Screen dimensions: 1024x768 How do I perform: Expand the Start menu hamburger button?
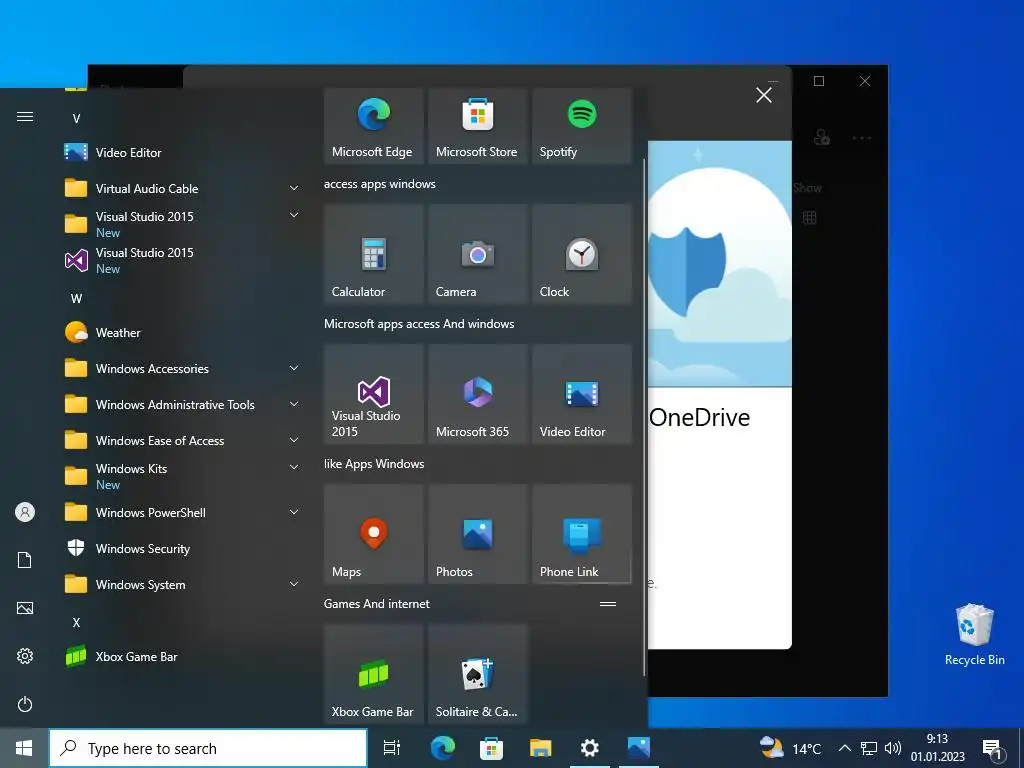click(25, 117)
